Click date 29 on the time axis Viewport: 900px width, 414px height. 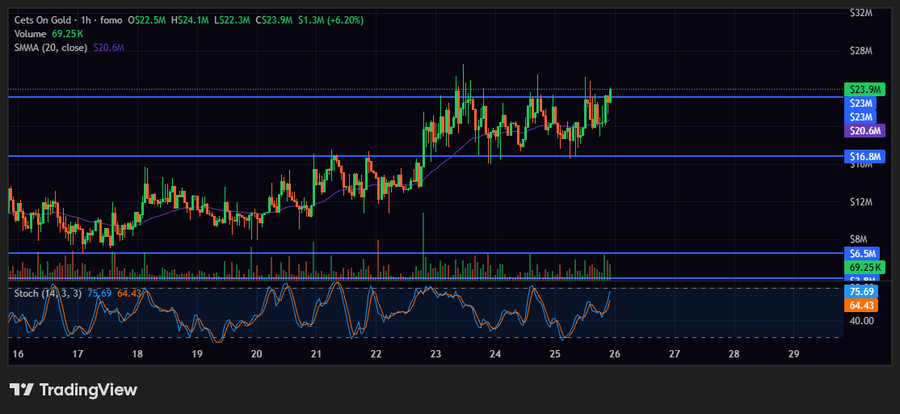pyautogui.click(x=794, y=354)
